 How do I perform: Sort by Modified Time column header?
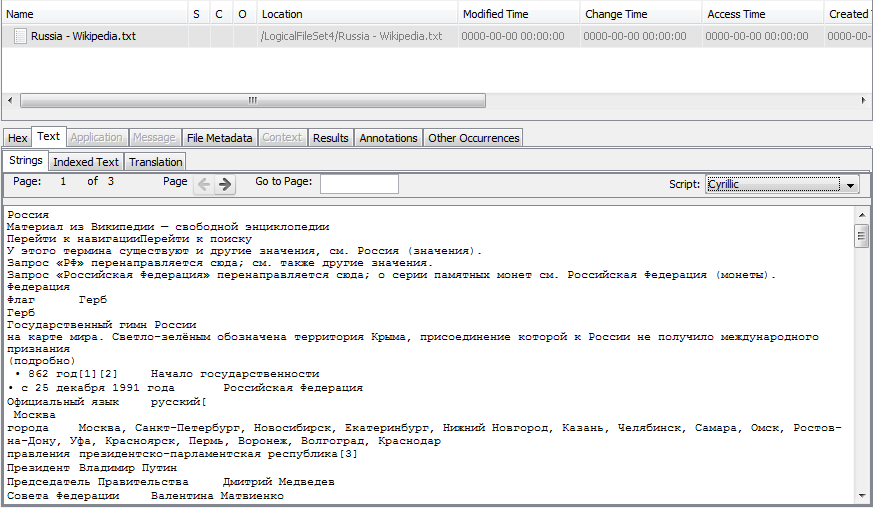[x=518, y=14]
